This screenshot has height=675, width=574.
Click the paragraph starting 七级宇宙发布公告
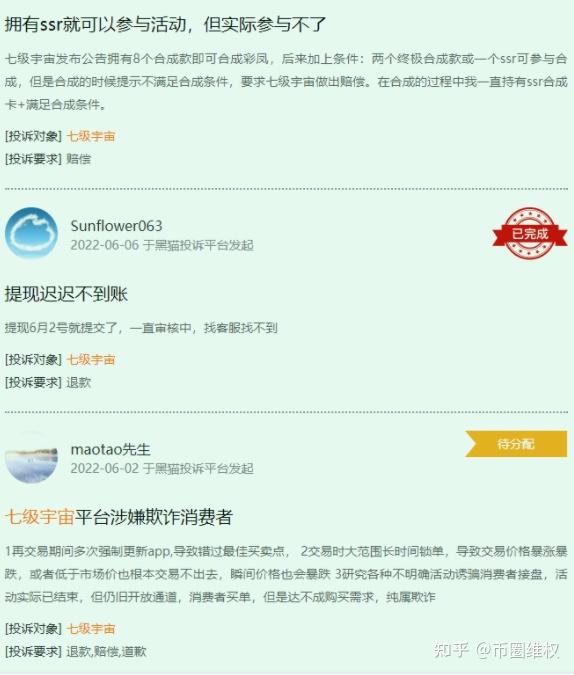coord(286,81)
